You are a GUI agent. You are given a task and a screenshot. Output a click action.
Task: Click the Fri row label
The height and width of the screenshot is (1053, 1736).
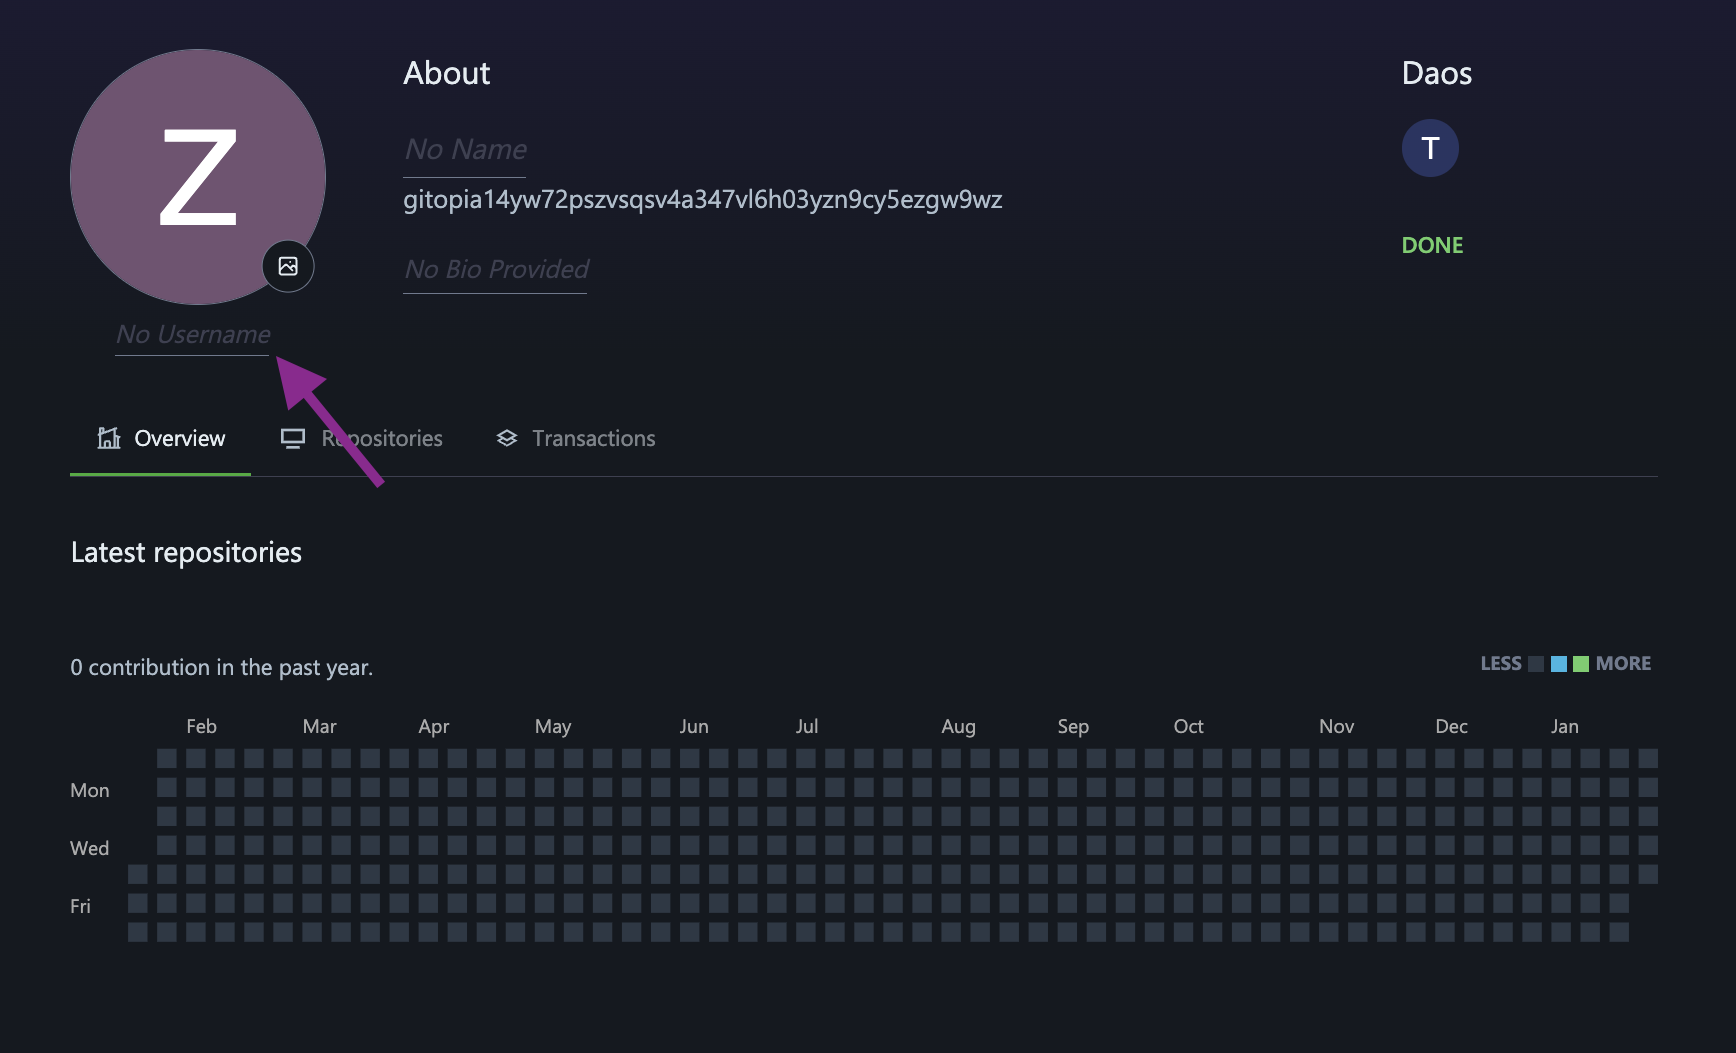pyautogui.click(x=80, y=906)
